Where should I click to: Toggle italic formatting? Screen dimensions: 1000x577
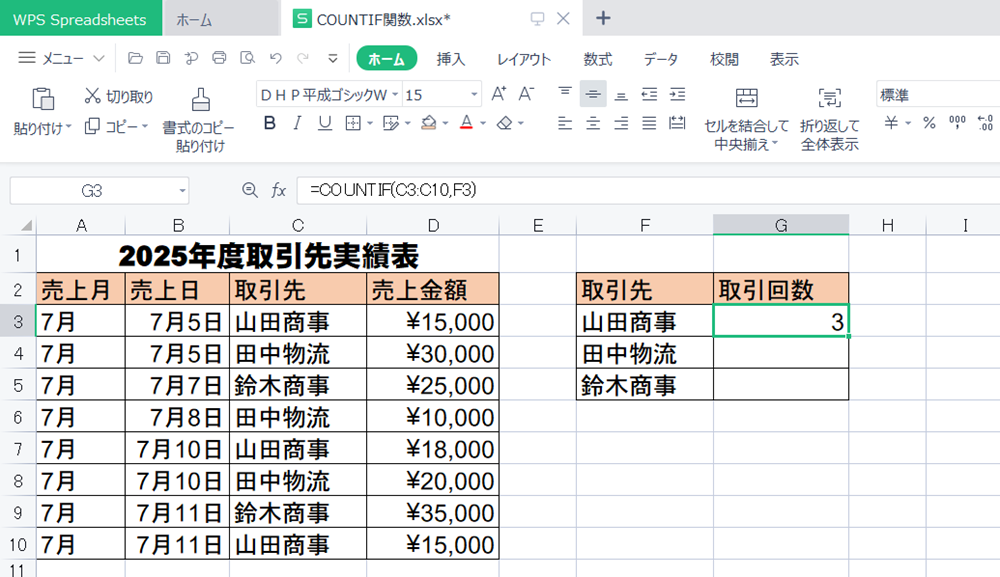click(297, 123)
